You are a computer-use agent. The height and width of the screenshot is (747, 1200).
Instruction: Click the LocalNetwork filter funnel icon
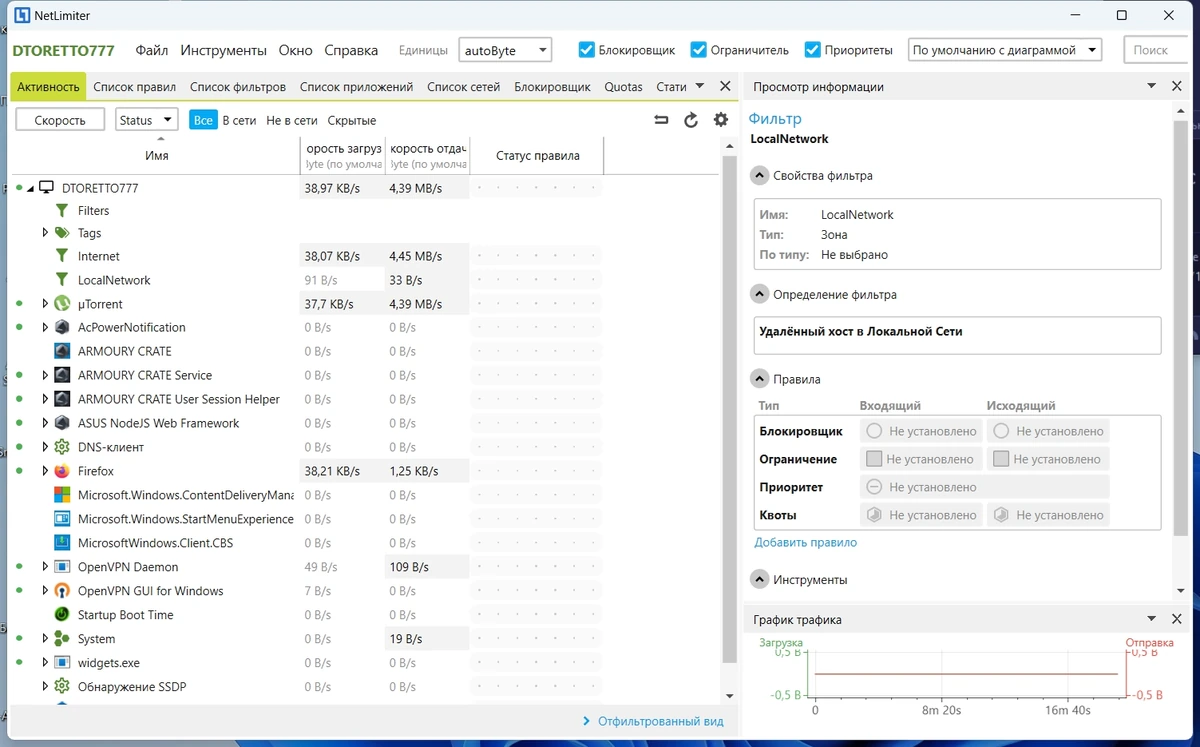pos(62,280)
